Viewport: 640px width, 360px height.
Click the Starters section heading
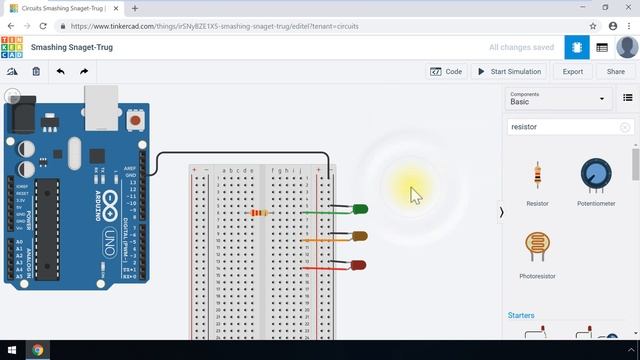(x=521, y=316)
